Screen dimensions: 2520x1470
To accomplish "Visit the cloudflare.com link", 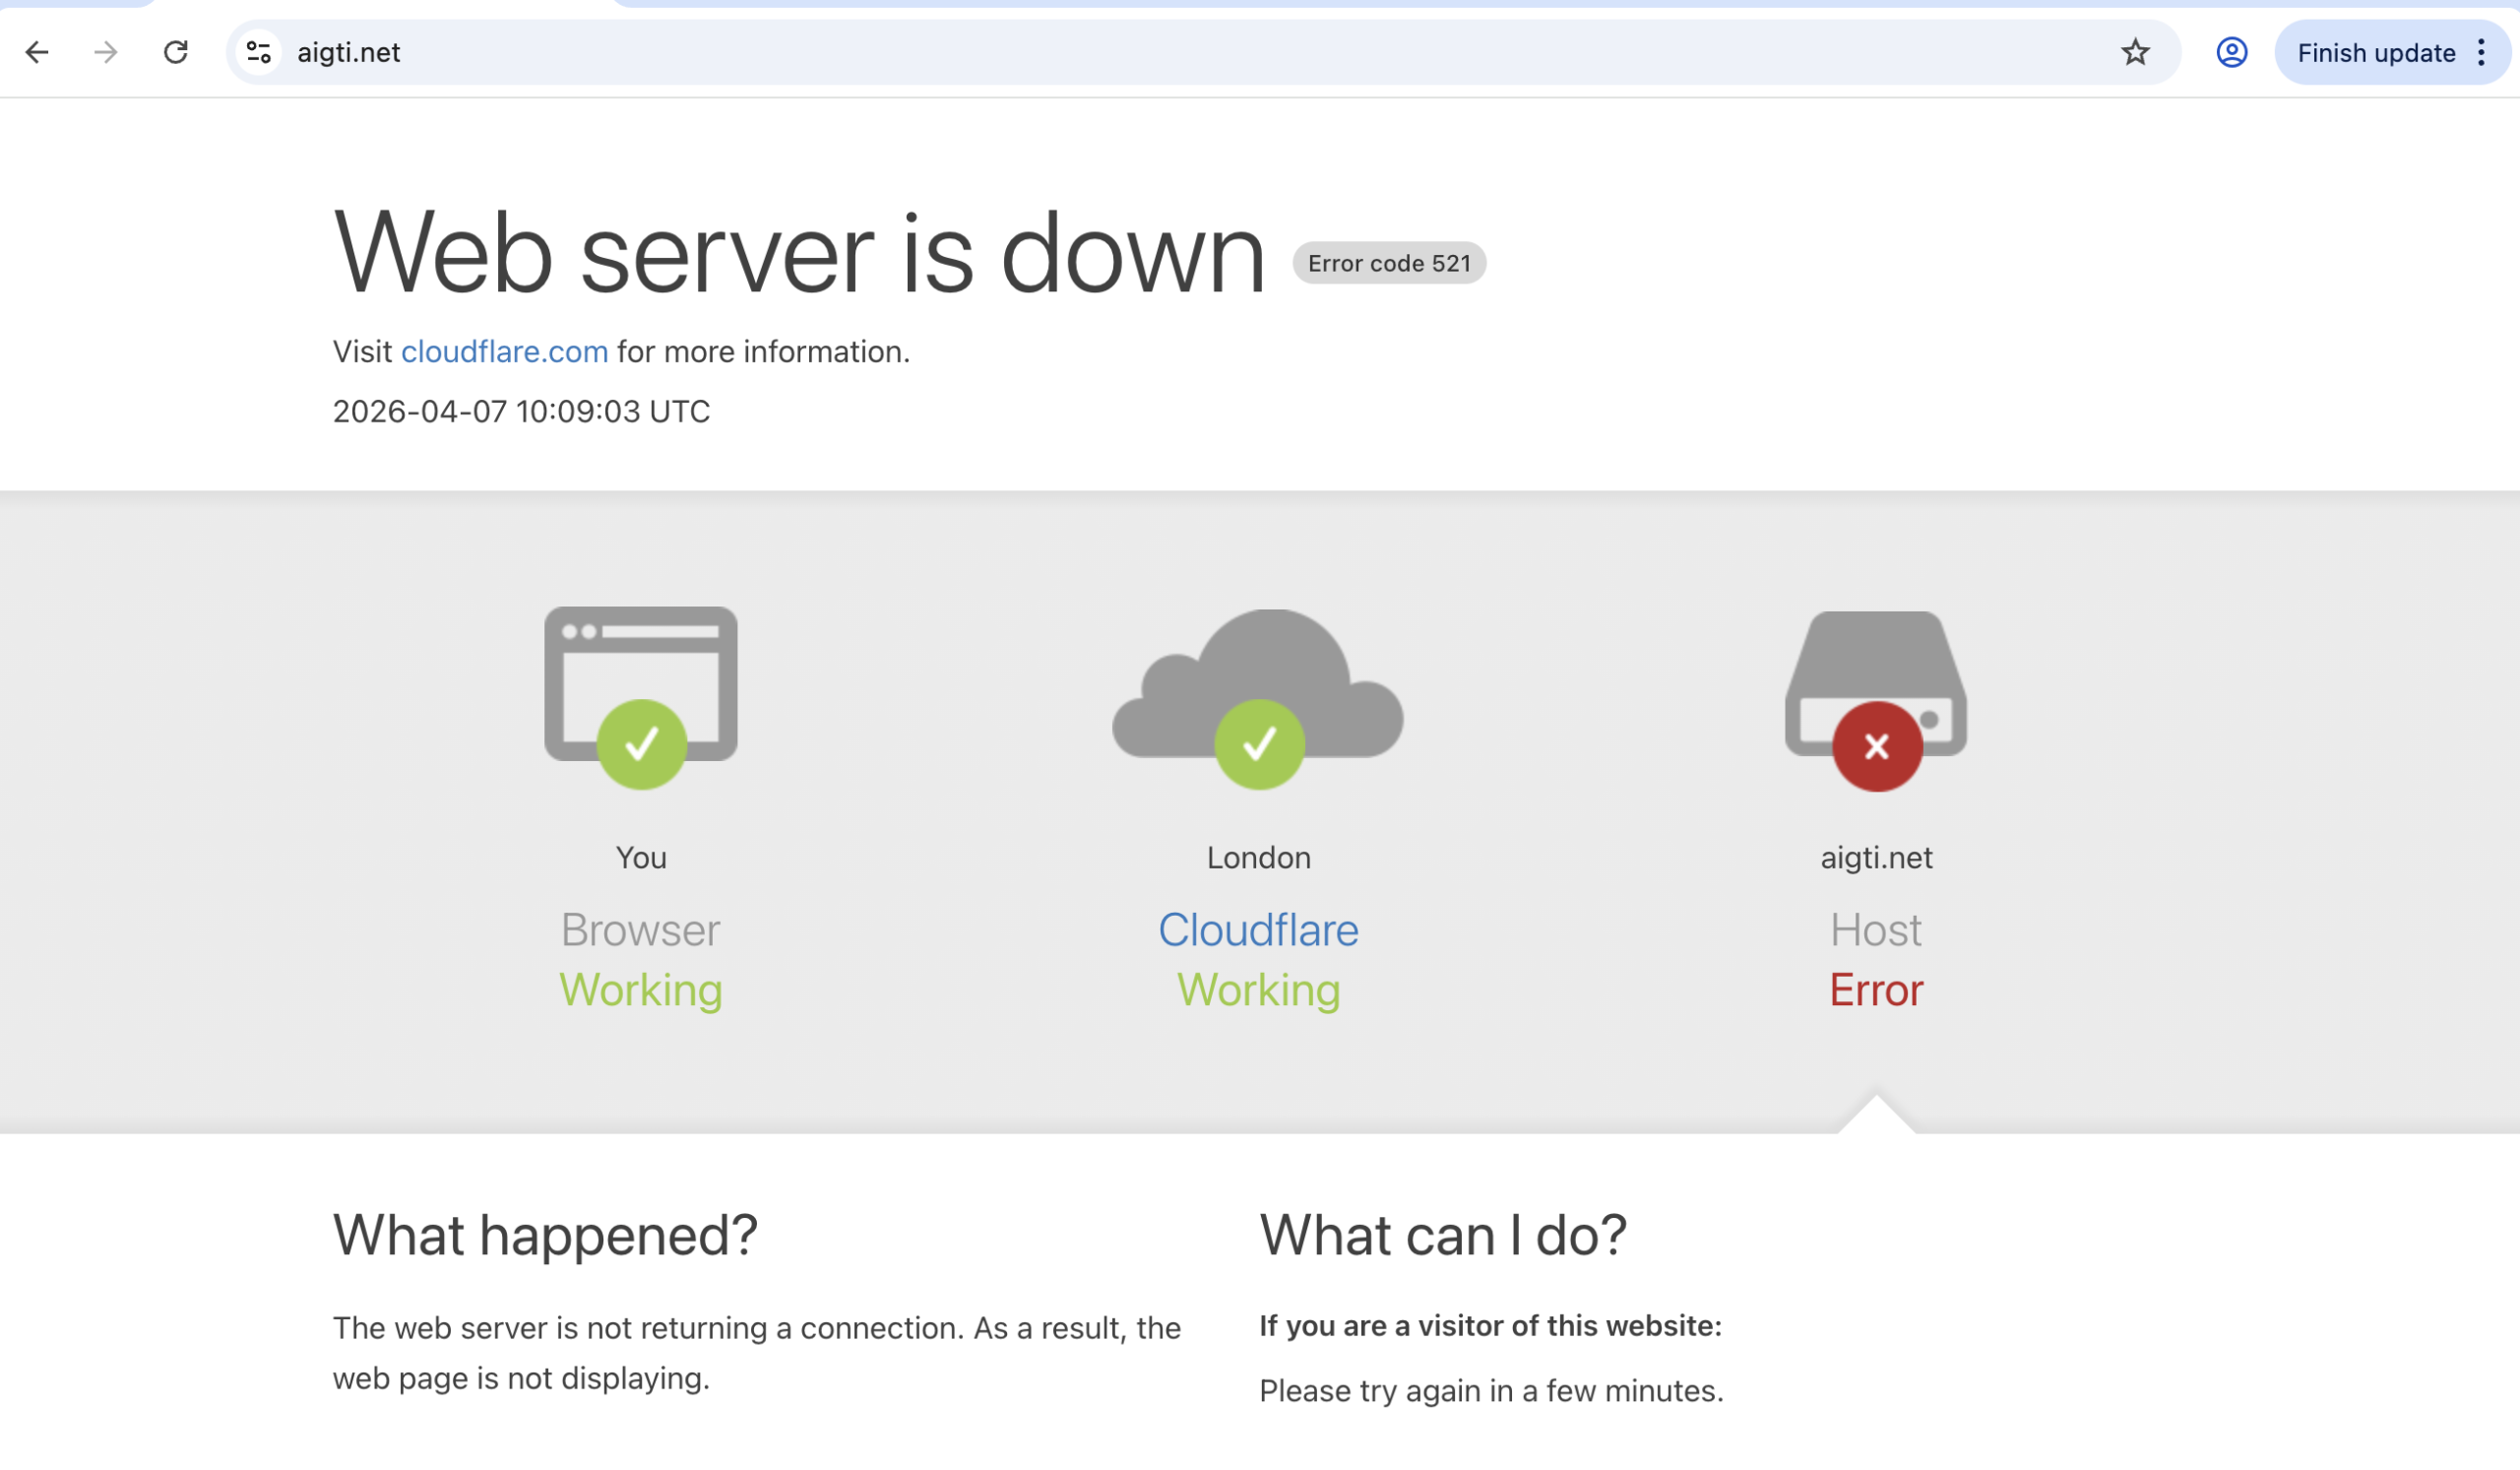I will coord(504,351).
